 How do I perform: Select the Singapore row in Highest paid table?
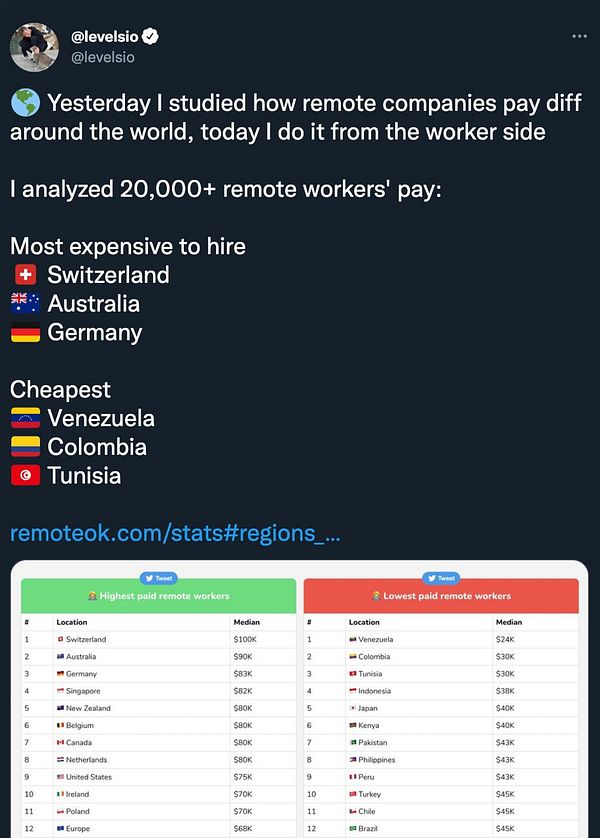[159, 691]
